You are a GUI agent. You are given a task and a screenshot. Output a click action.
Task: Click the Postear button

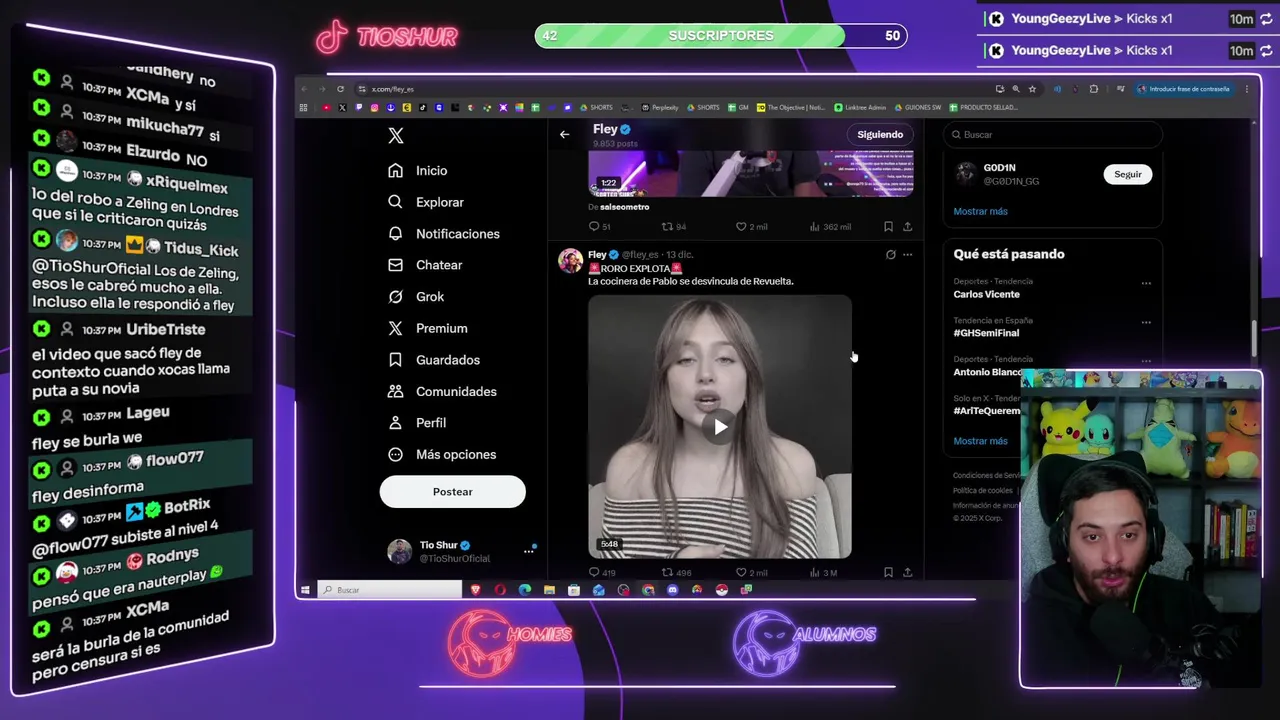[x=452, y=492]
